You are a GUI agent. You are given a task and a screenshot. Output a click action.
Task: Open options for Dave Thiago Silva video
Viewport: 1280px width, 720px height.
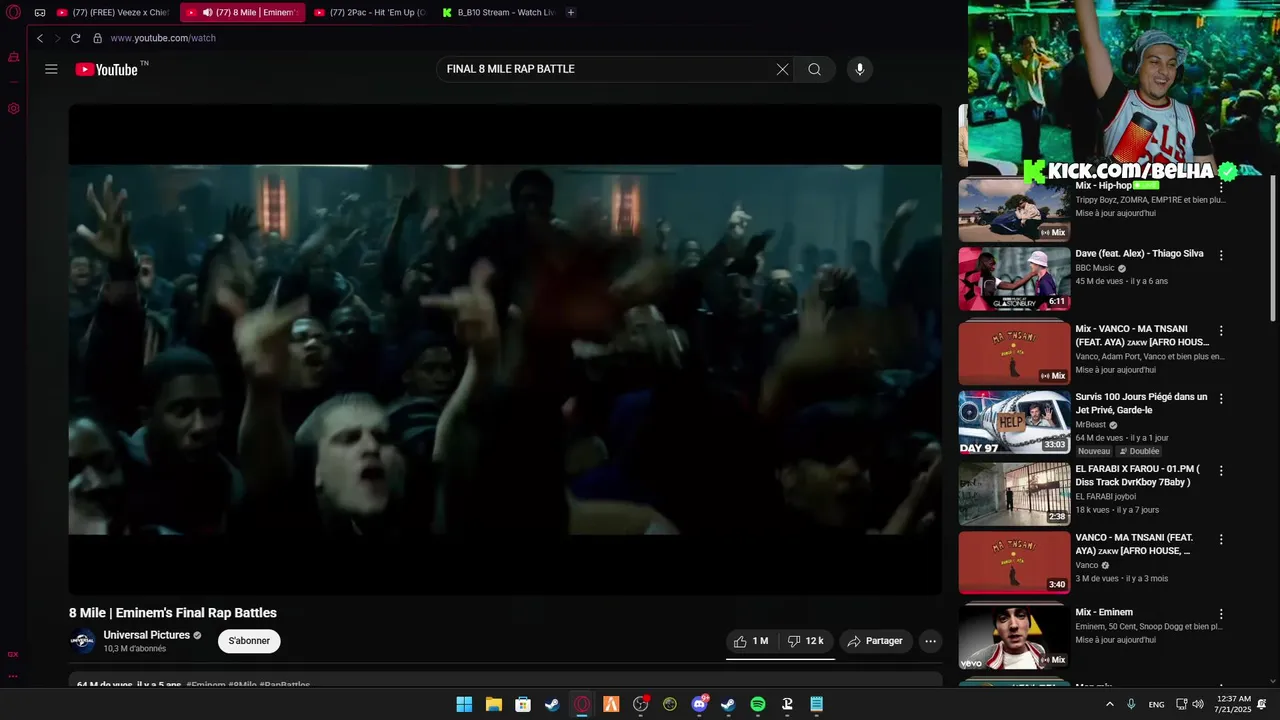tap(1221, 255)
